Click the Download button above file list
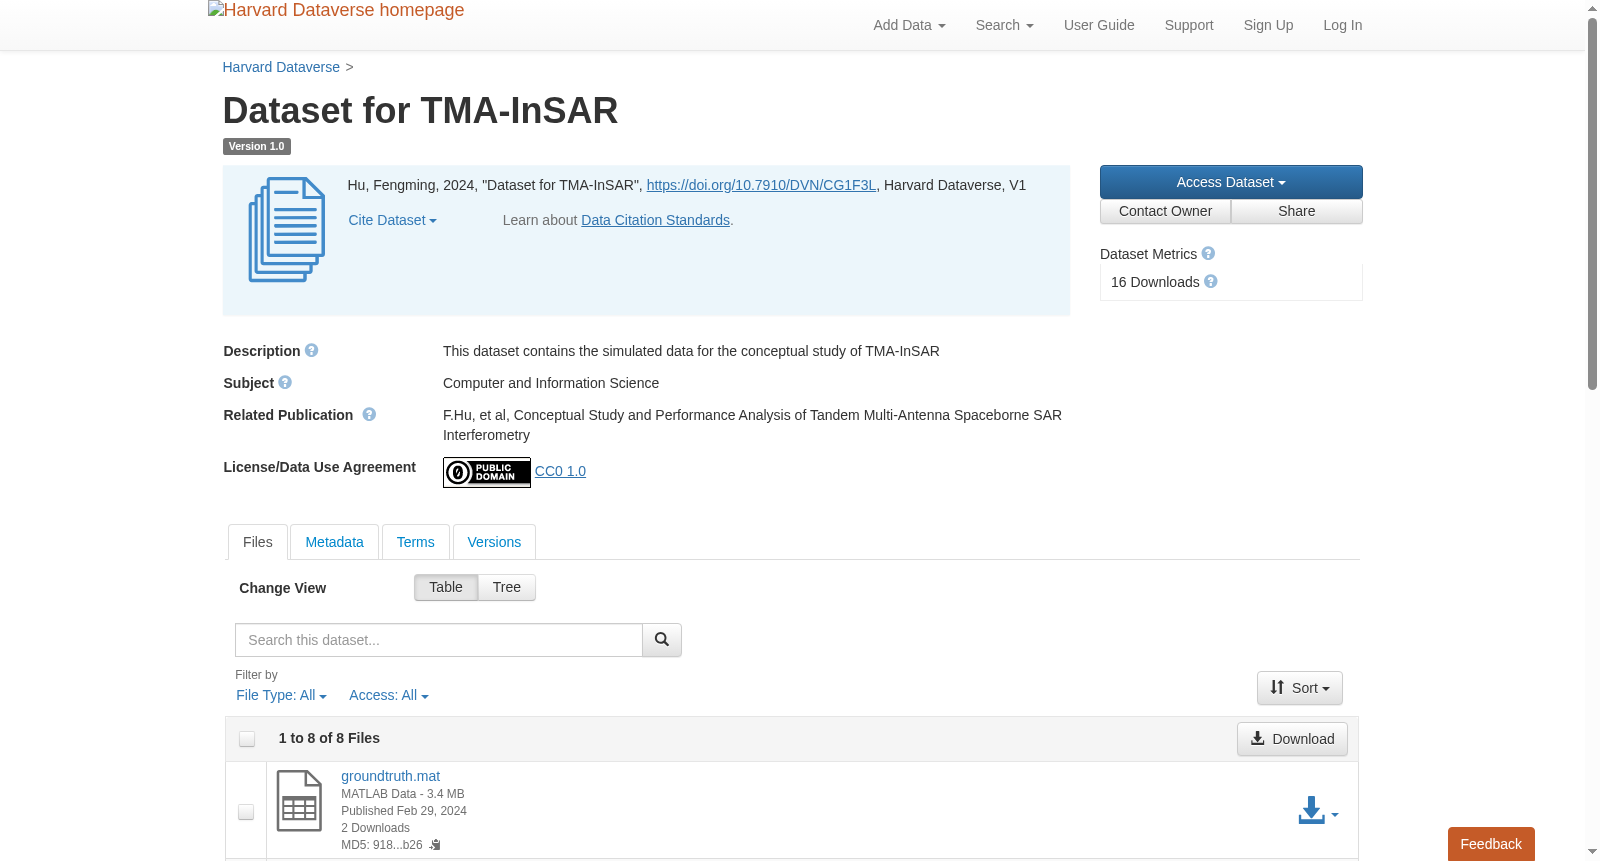Image resolution: width=1600 pixels, height=861 pixels. 1292,739
